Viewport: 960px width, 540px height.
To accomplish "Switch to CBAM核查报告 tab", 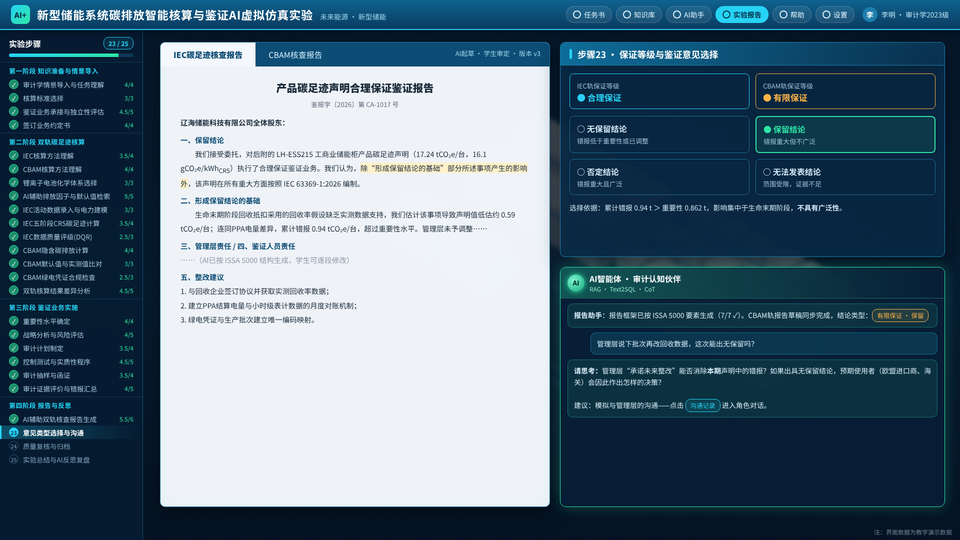I will point(295,54).
